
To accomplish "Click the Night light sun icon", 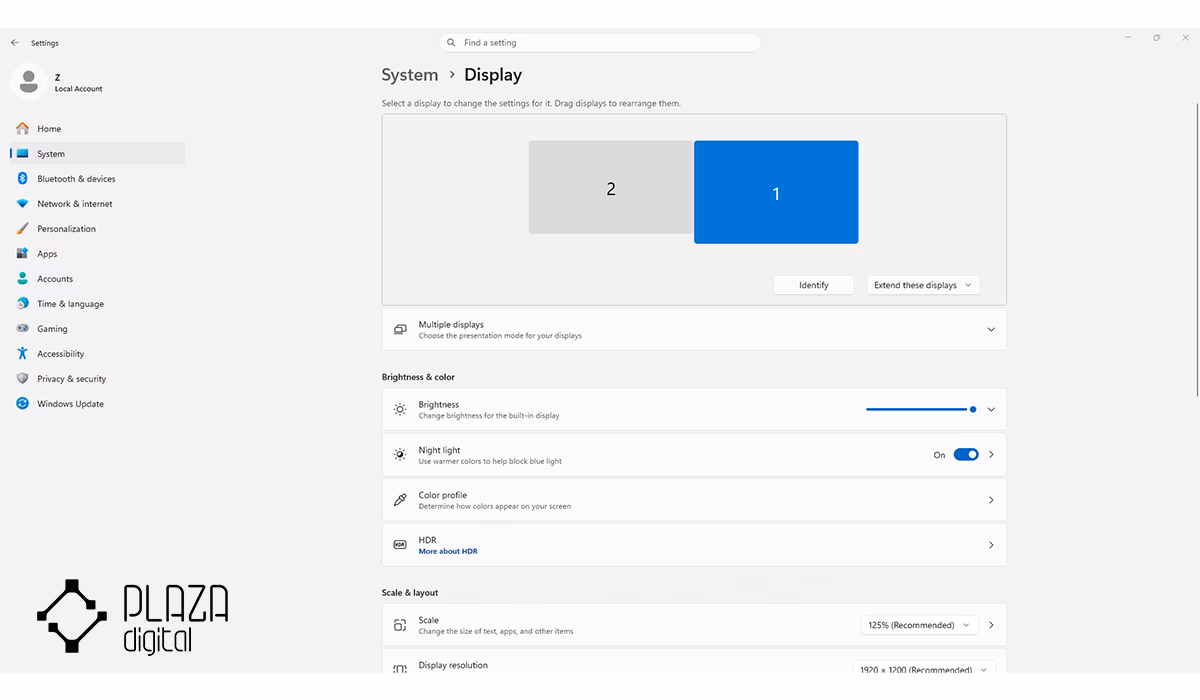I will pos(400,455).
